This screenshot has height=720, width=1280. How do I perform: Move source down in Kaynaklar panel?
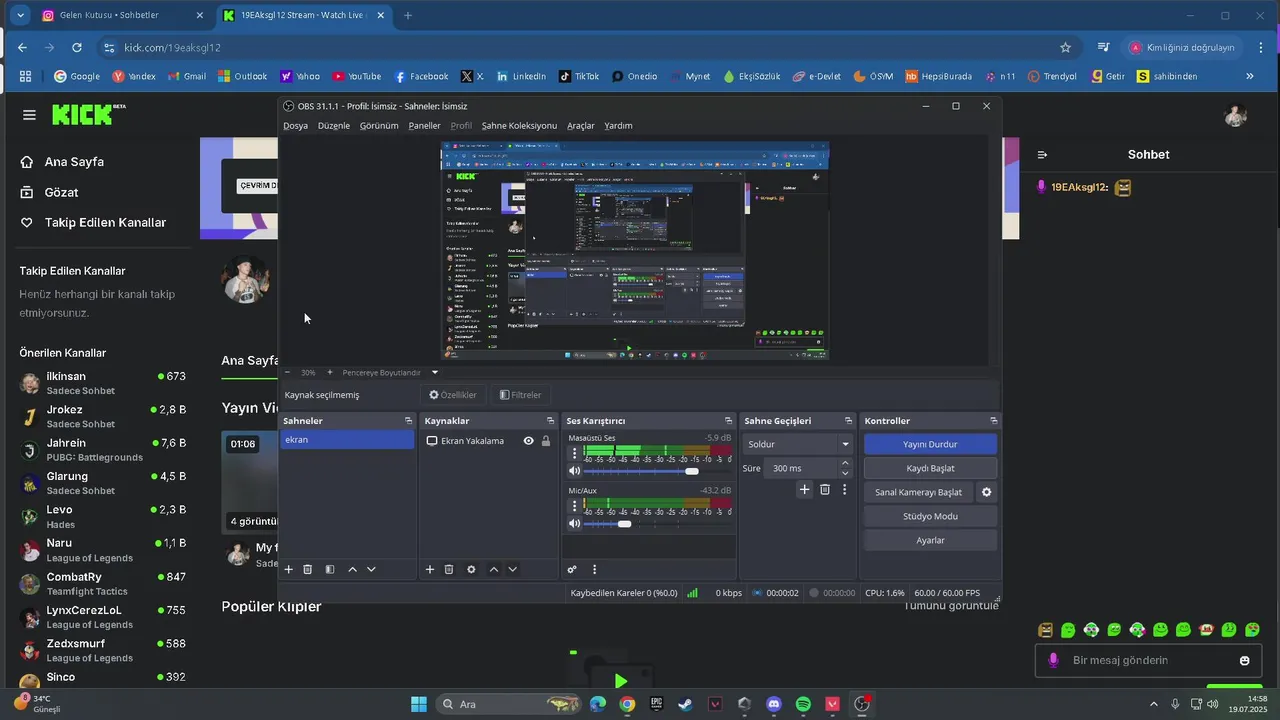(512, 569)
